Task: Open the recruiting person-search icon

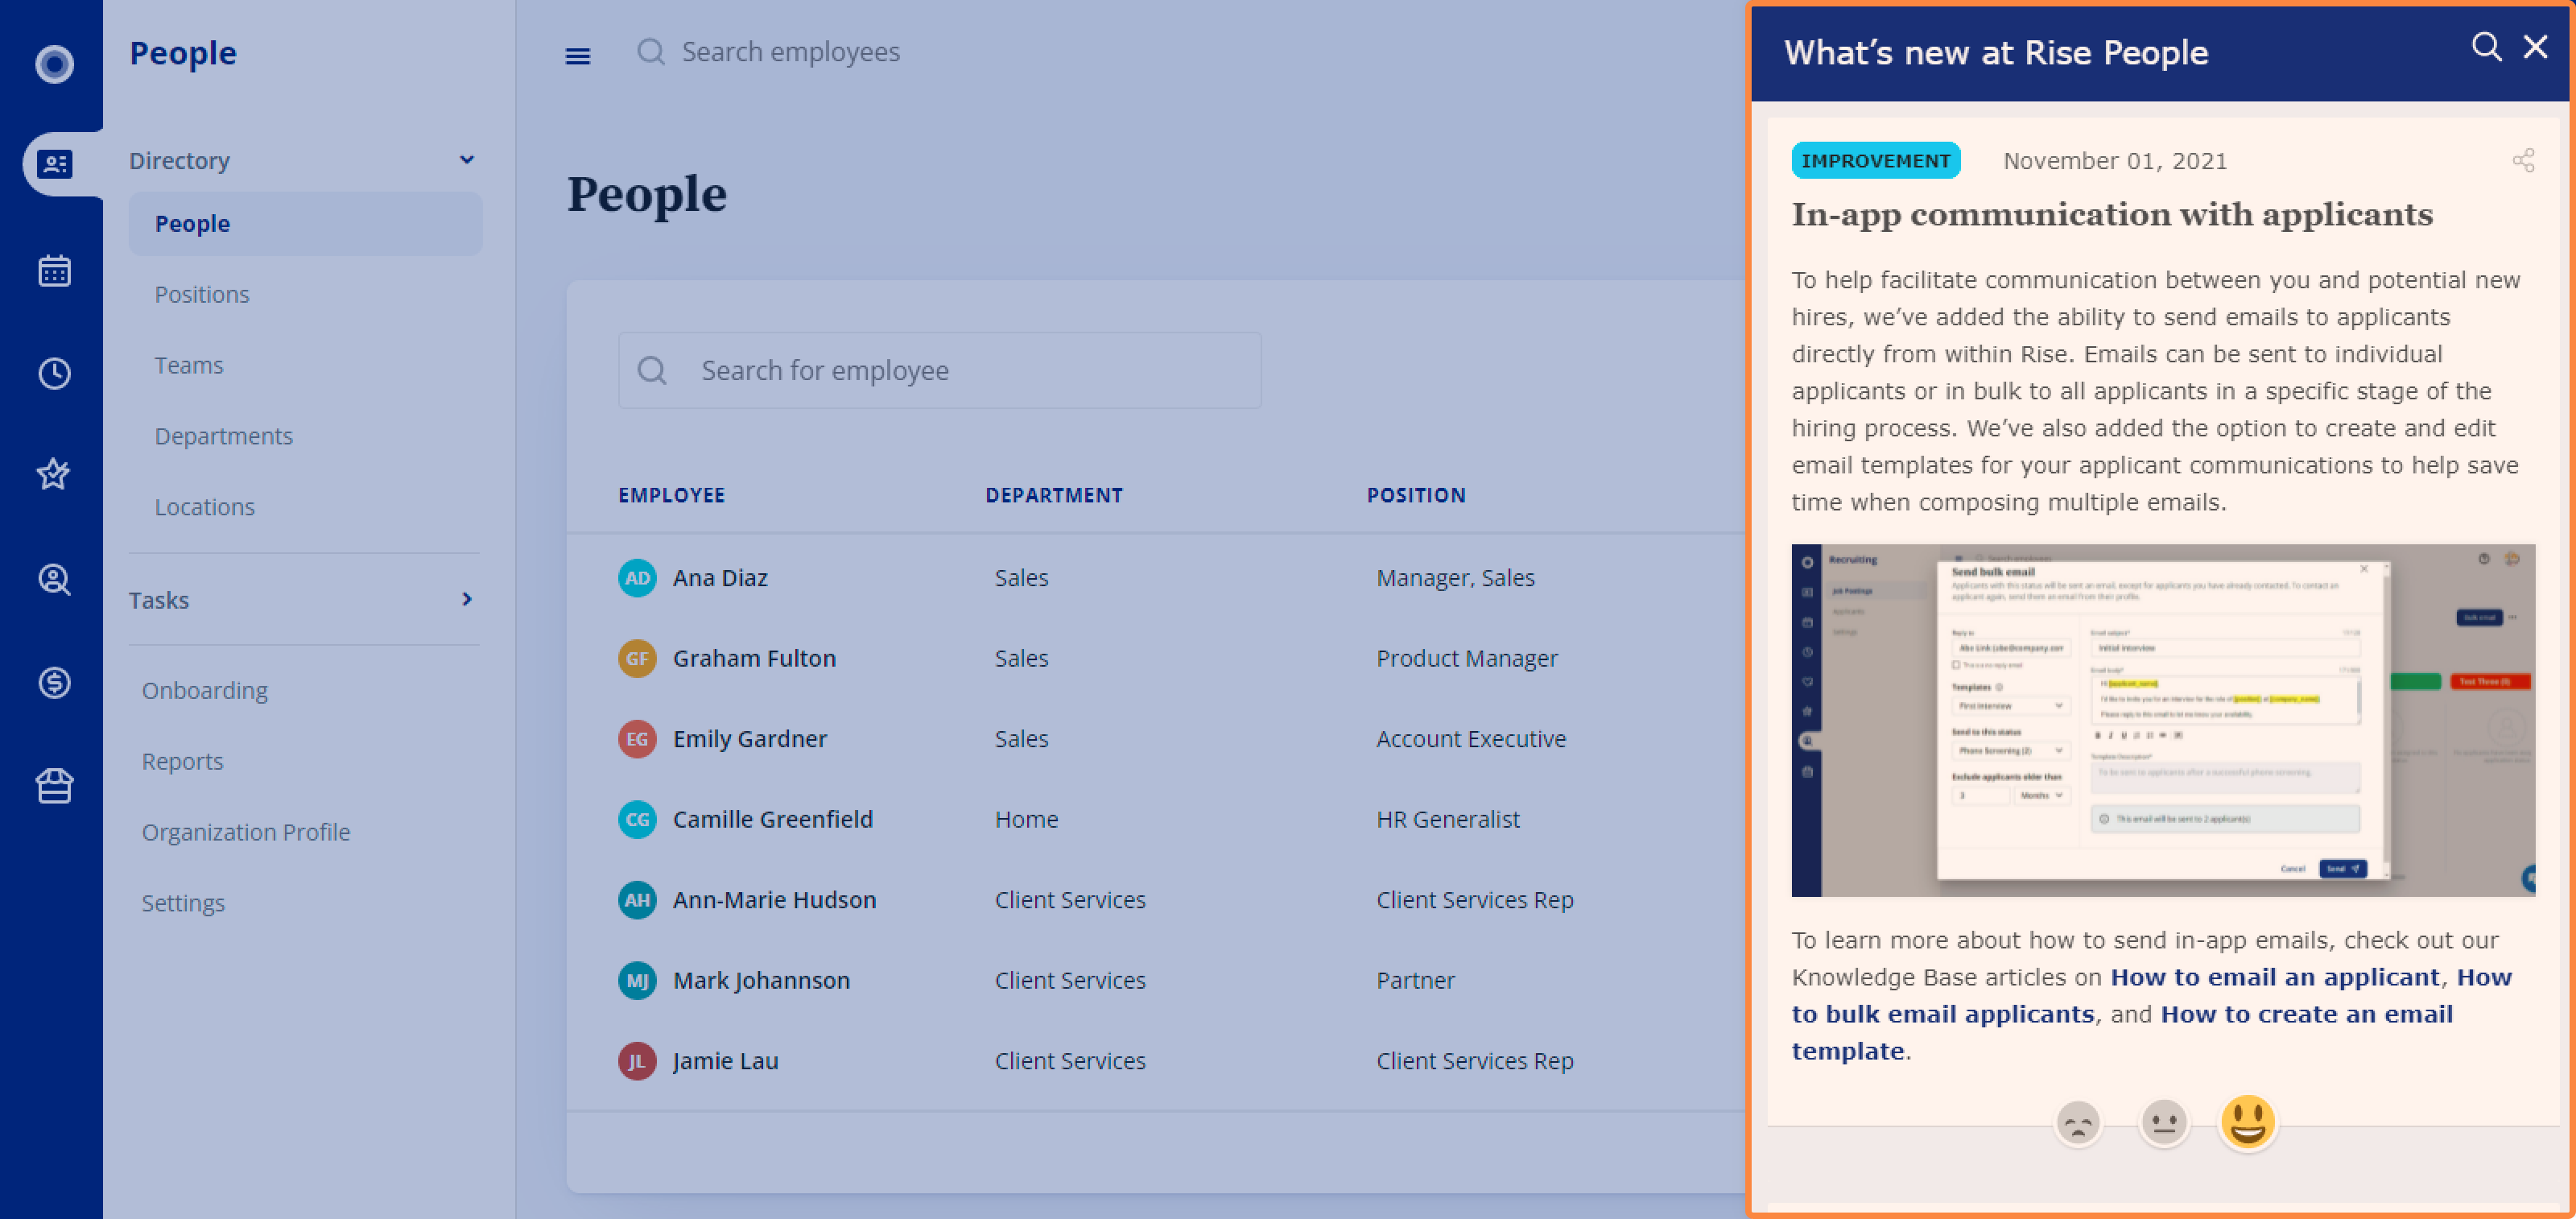Action: click(54, 580)
